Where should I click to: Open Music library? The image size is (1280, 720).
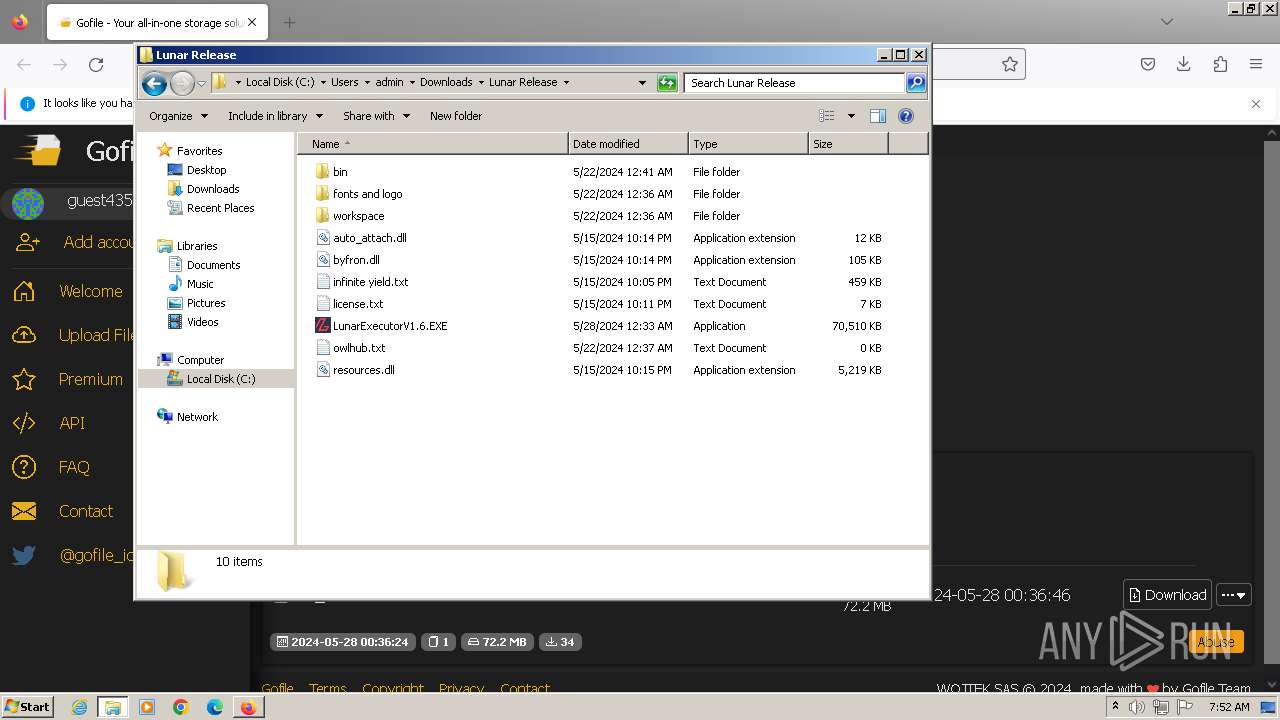tap(200, 284)
